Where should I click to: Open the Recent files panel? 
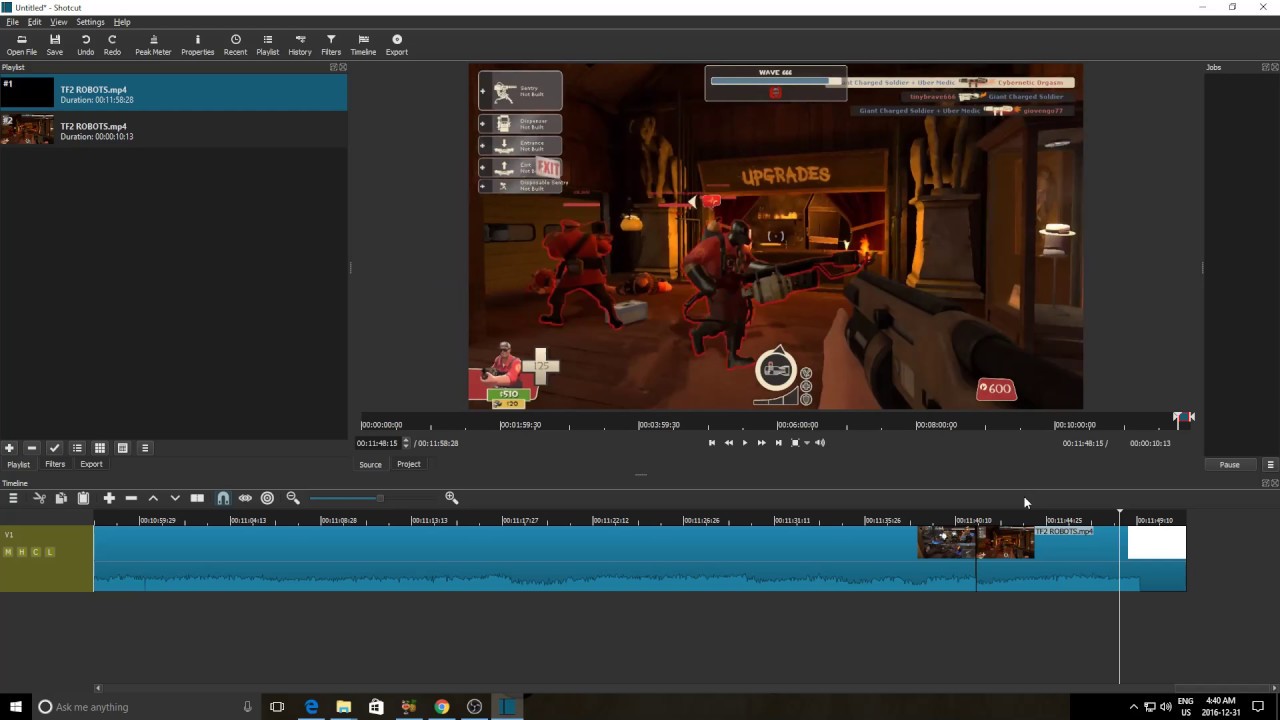click(x=235, y=45)
